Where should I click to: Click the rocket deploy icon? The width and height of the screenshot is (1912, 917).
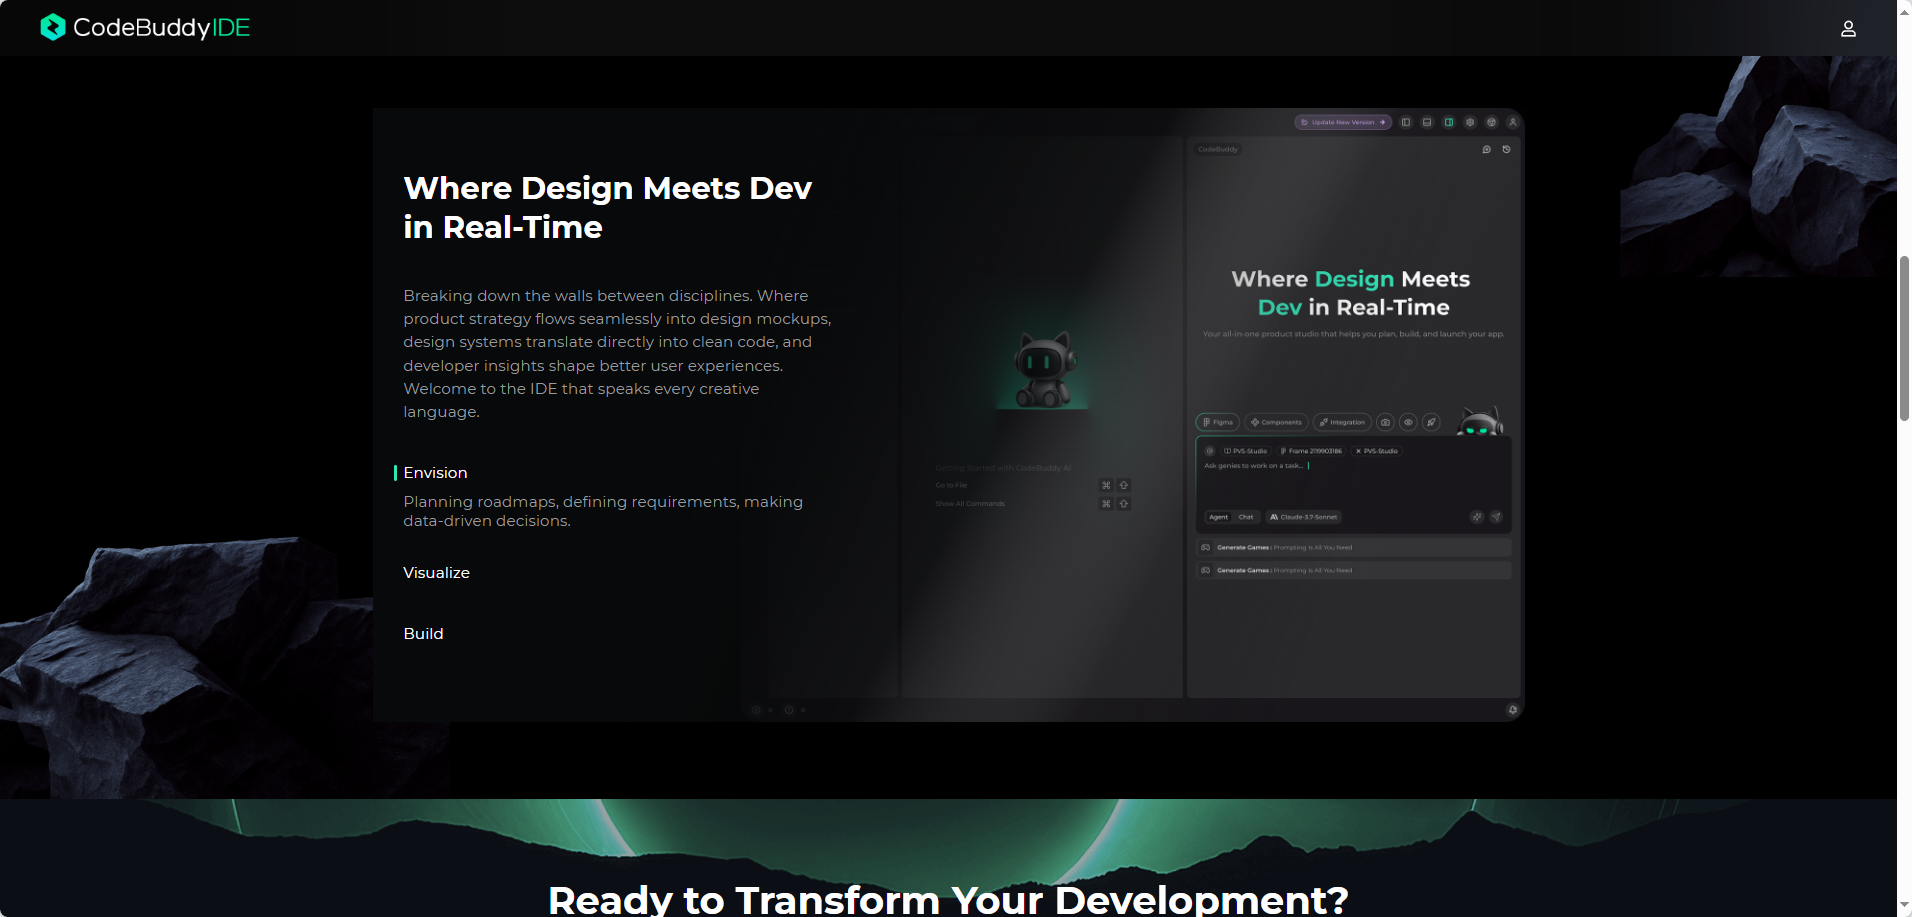[x=1431, y=422]
